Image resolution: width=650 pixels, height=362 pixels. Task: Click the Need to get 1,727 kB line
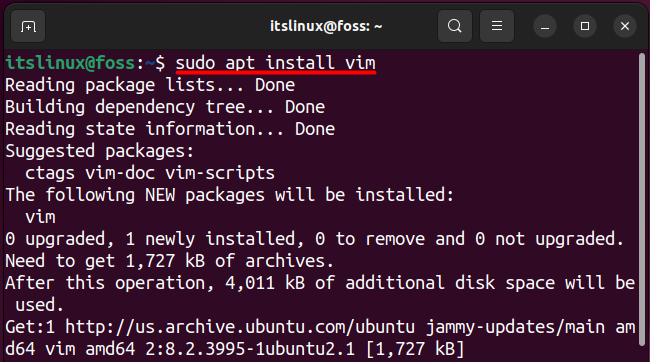(170, 261)
